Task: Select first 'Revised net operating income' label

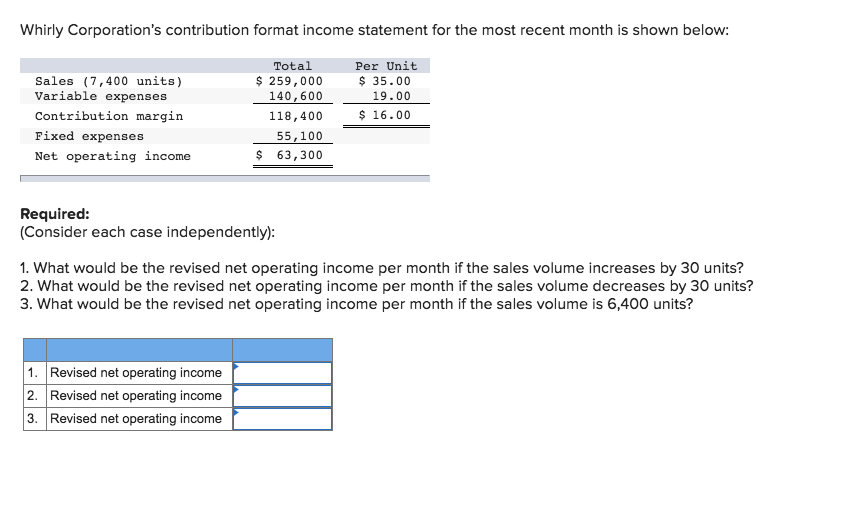Action: click(x=136, y=372)
